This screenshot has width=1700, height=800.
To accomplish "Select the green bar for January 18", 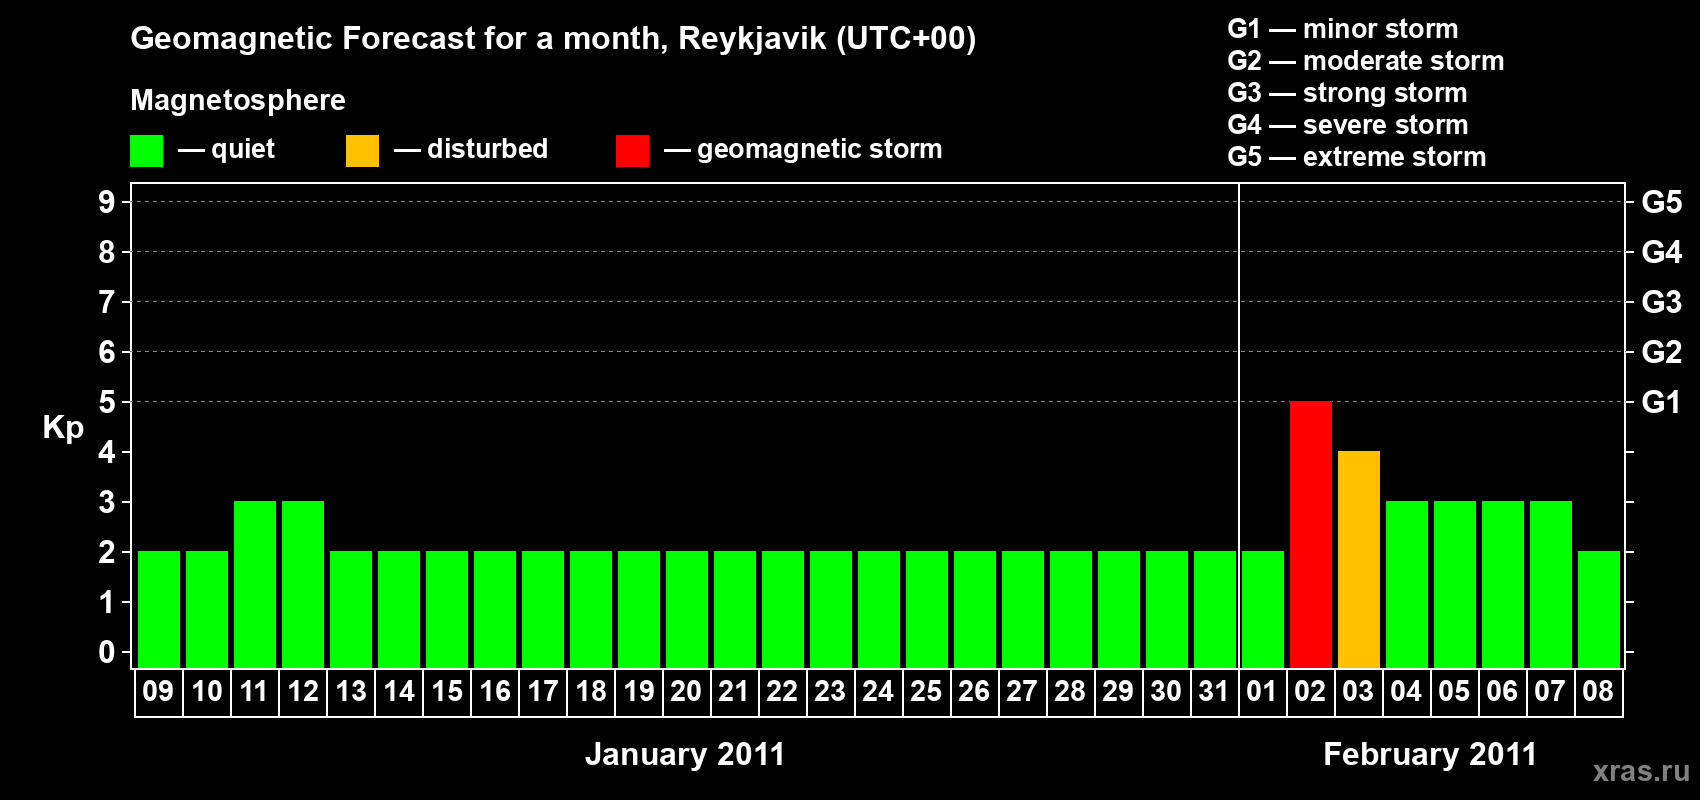I will tap(591, 609).
